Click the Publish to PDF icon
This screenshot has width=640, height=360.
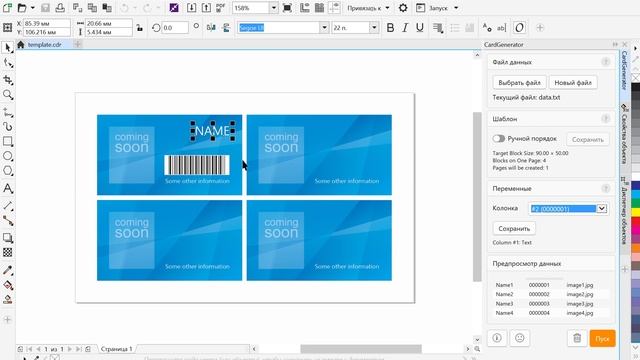pyautogui.click(x=220, y=8)
